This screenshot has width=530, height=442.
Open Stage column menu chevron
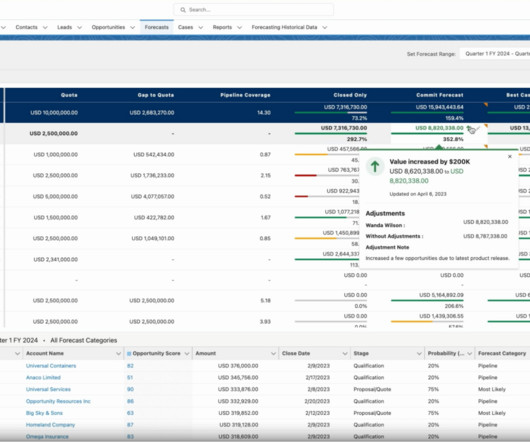coord(419,353)
